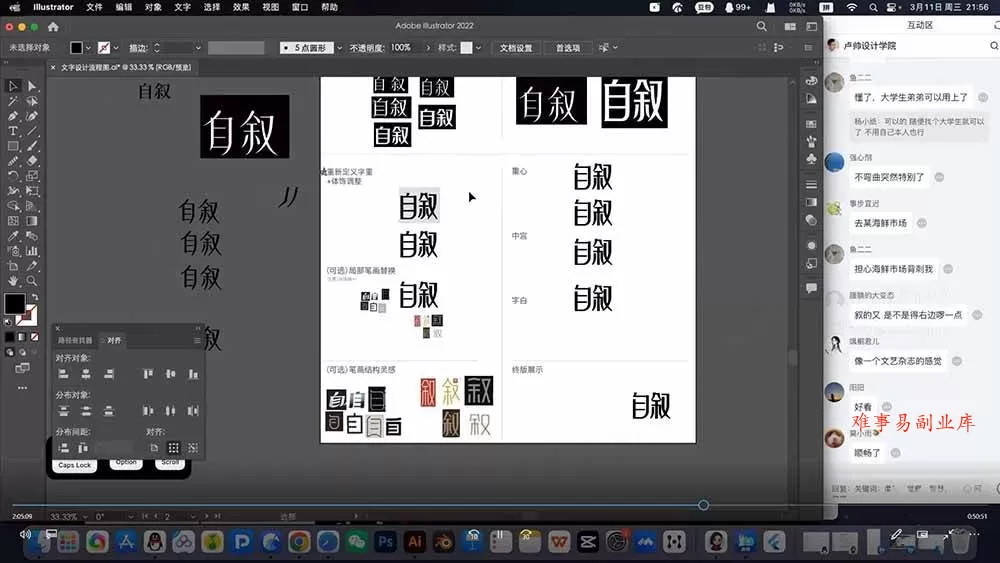The image size is (1000, 563).
Task: Click the Stroke swatch in toolbox
Action: click(x=27, y=315)
